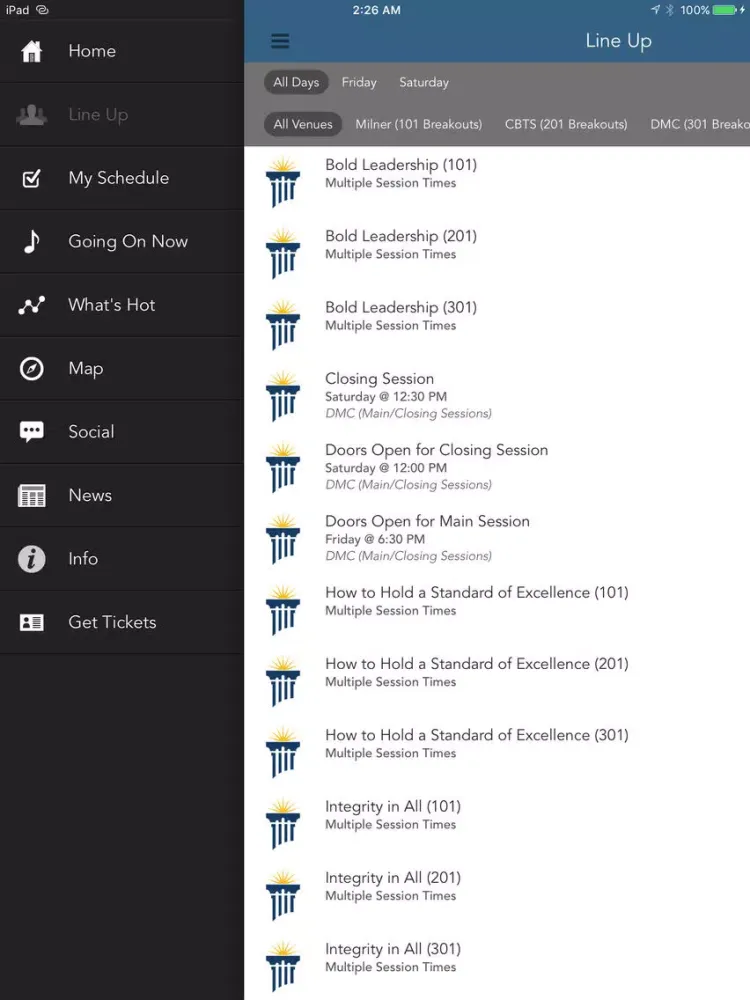The image size is (750, 1000).
Task: Tap the pillar logo beside Bold Leadership (301)
Action: (x=283, y=325)
